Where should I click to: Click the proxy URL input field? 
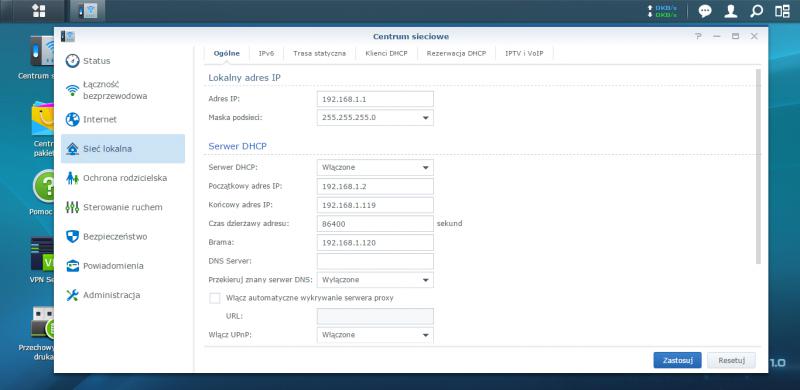click(375, 316)
